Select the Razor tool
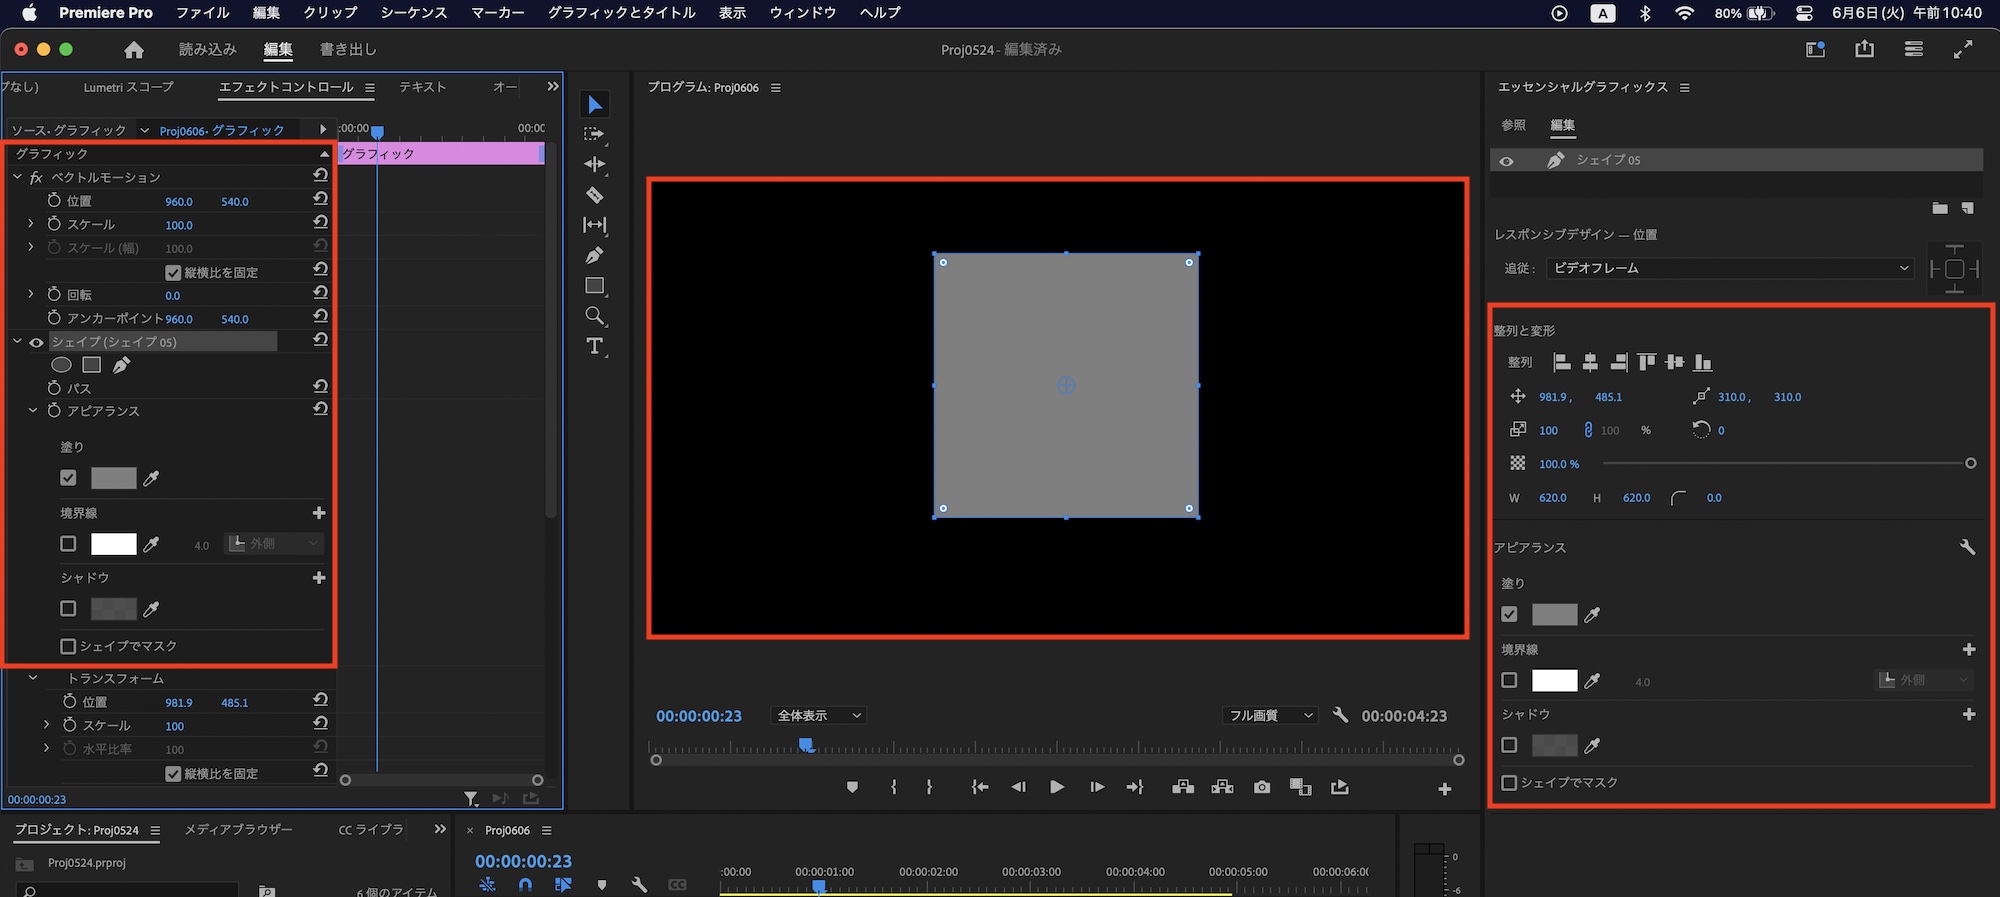The image size is (2000, 897). coord(594,195)
